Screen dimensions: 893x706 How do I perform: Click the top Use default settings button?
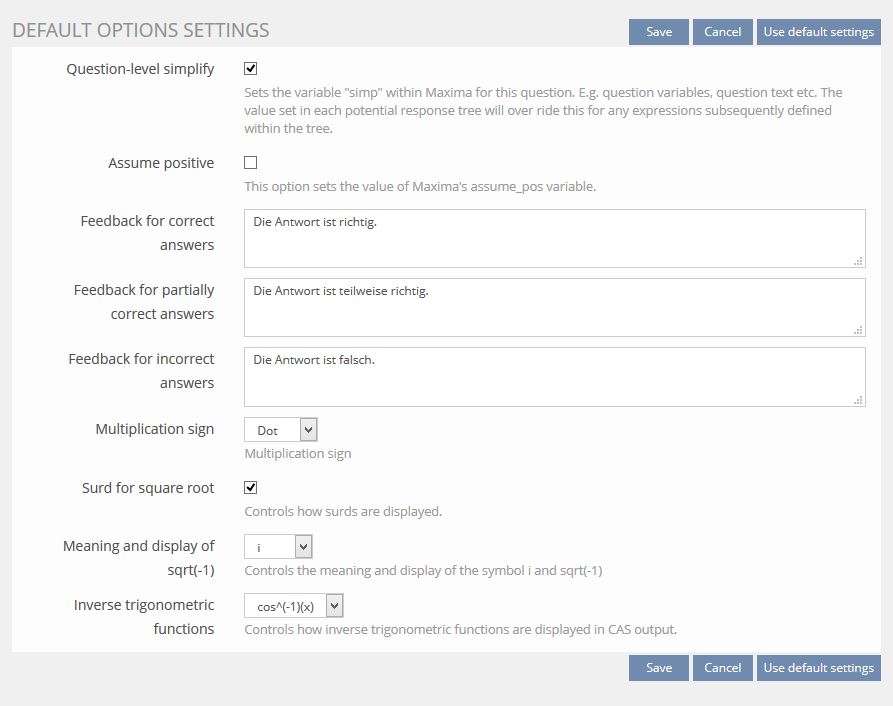pyautogui.click(x=818, y=32)
